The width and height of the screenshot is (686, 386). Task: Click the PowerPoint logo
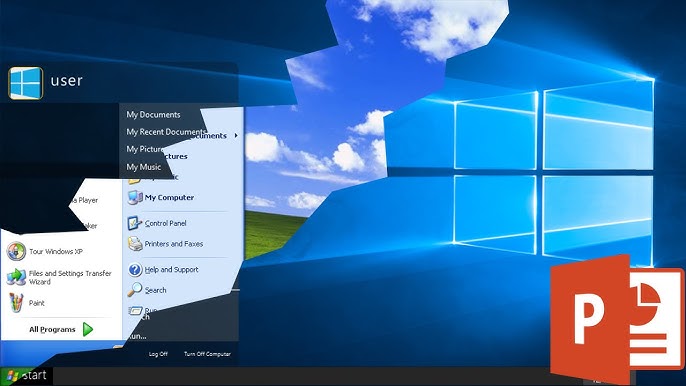tap(617, 319)
